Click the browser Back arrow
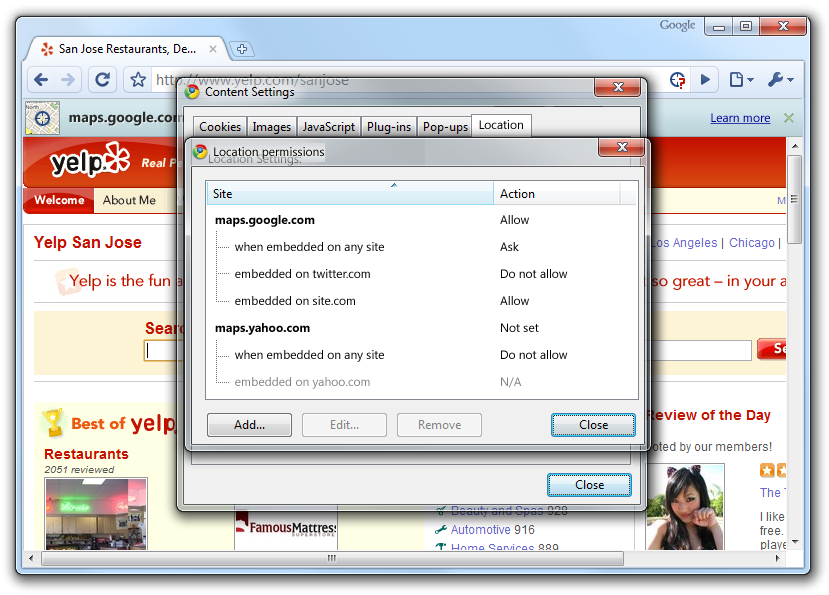 pos(40,80)
